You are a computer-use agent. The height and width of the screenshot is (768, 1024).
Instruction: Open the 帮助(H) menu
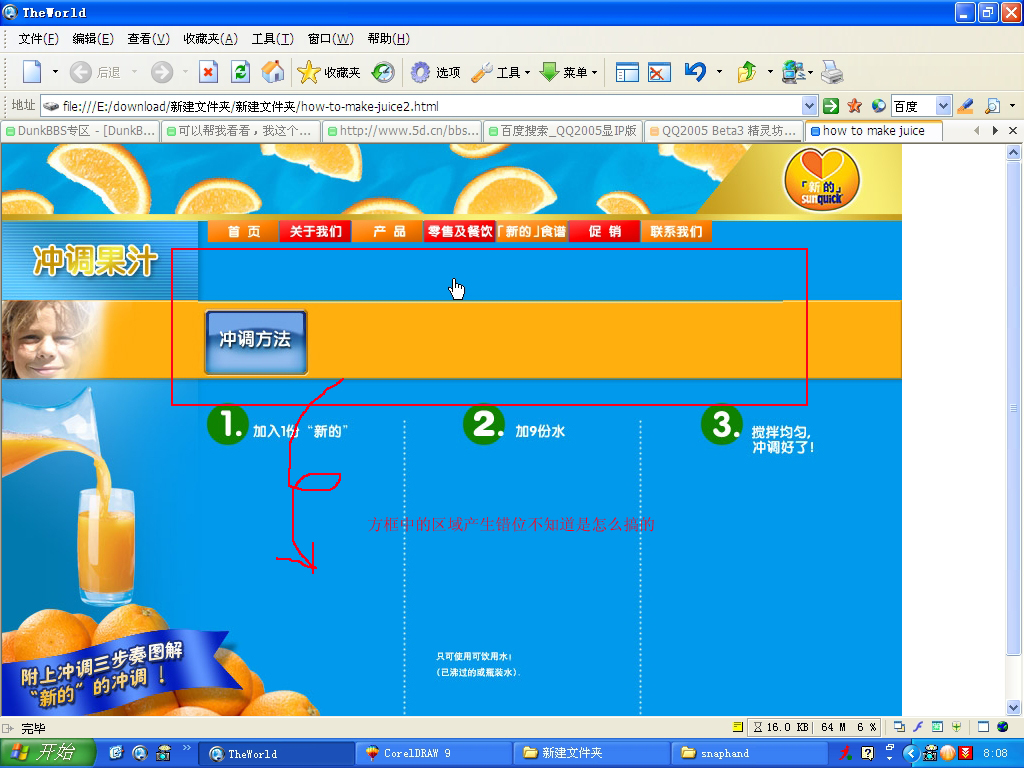point(389,39)
